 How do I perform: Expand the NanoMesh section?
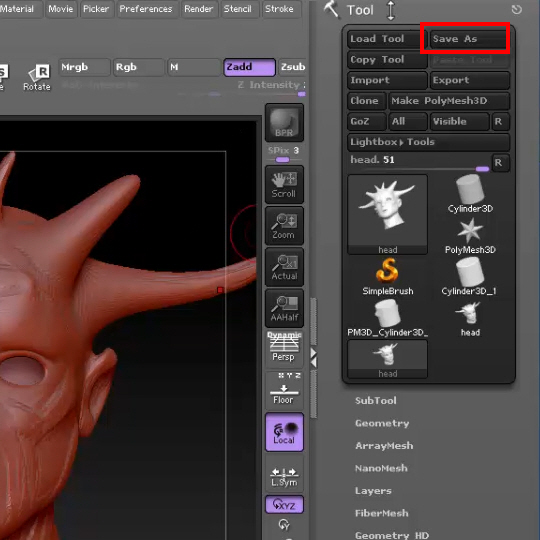(x=381, y=468)
